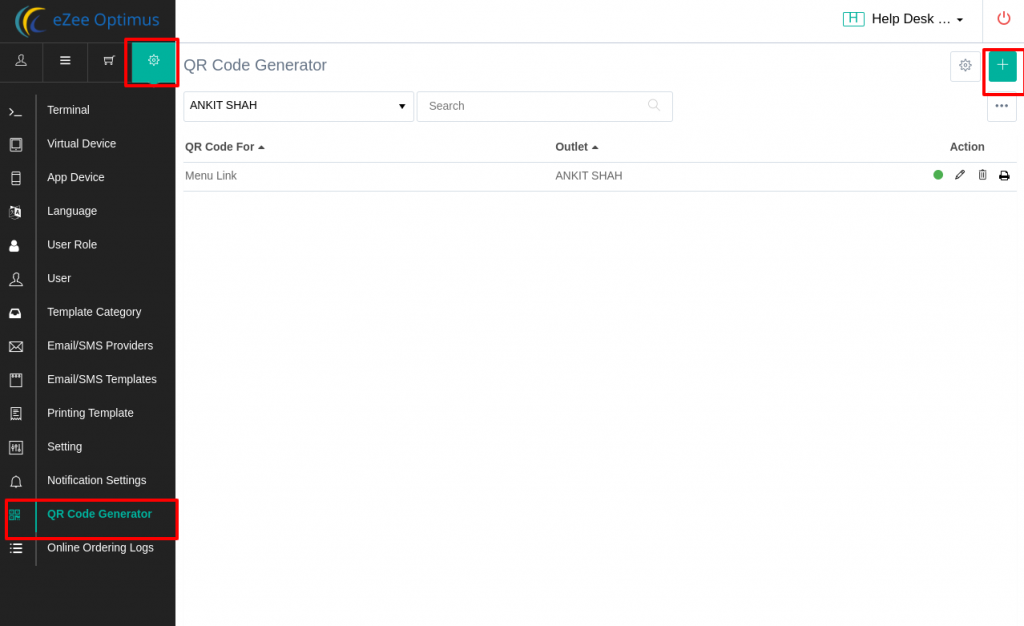Image resolution: width=1024 pixels, height=626 pixels.
Task: Open the user profile tab icon
Action: point(21,61)
